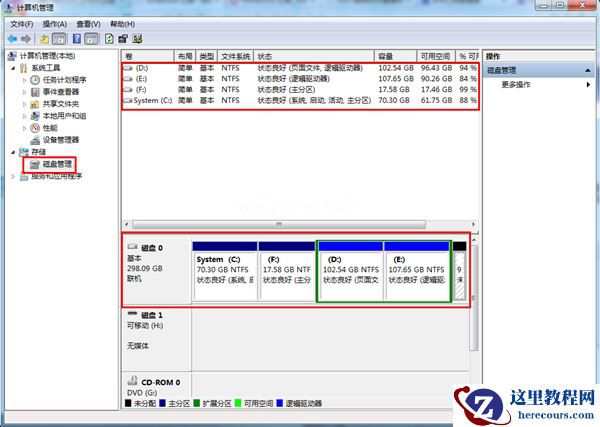This screenshot has width=600, height=427.
Task: Click the blue Help question mark icon
Action: 77,39
